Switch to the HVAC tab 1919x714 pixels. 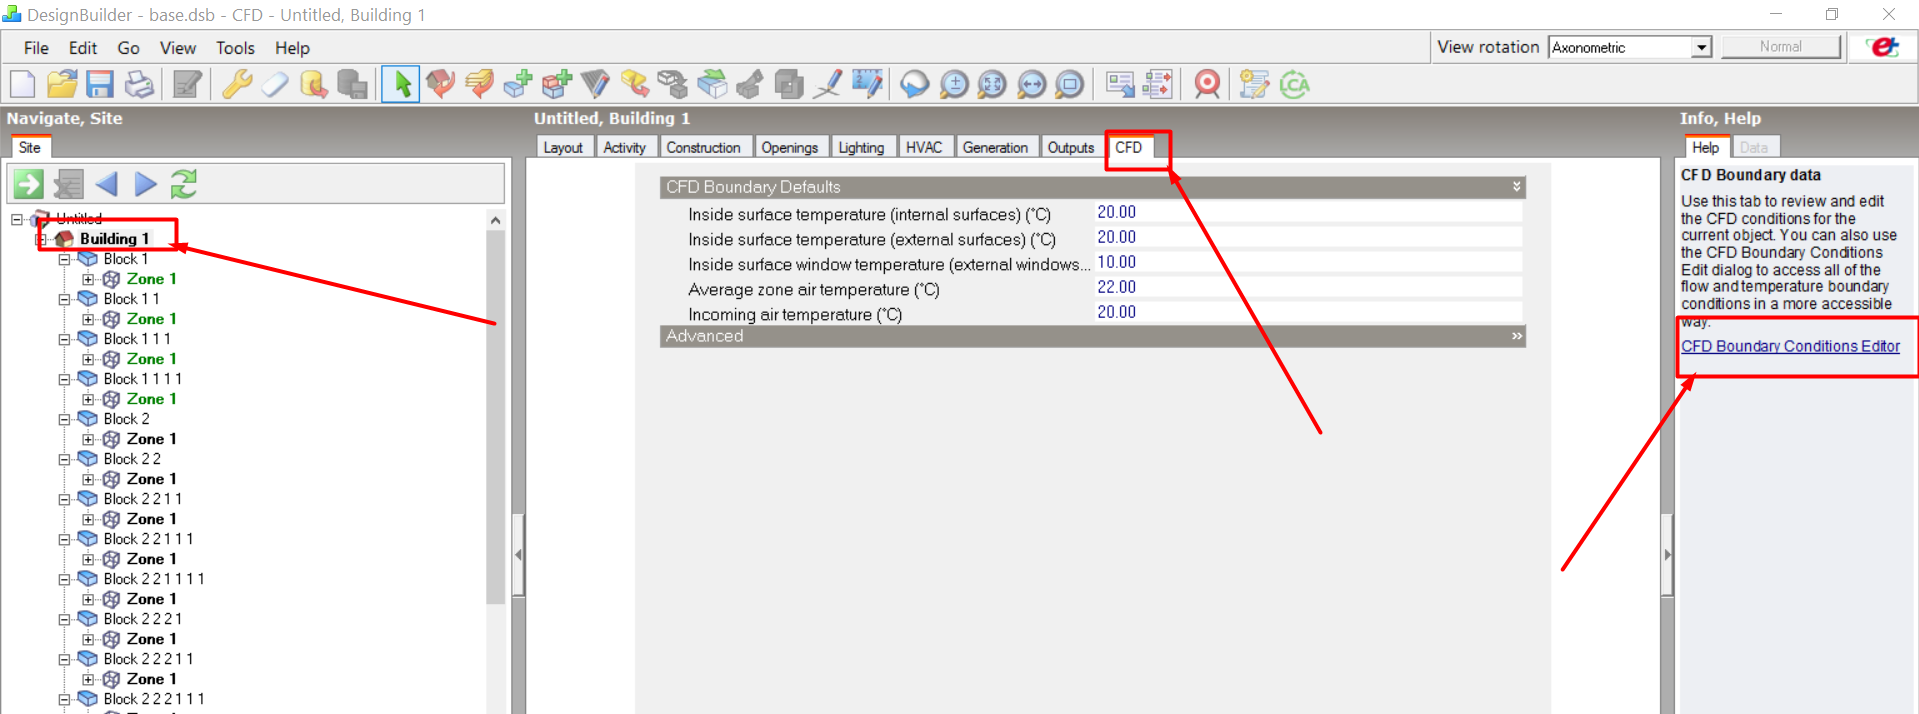[924, 148]
